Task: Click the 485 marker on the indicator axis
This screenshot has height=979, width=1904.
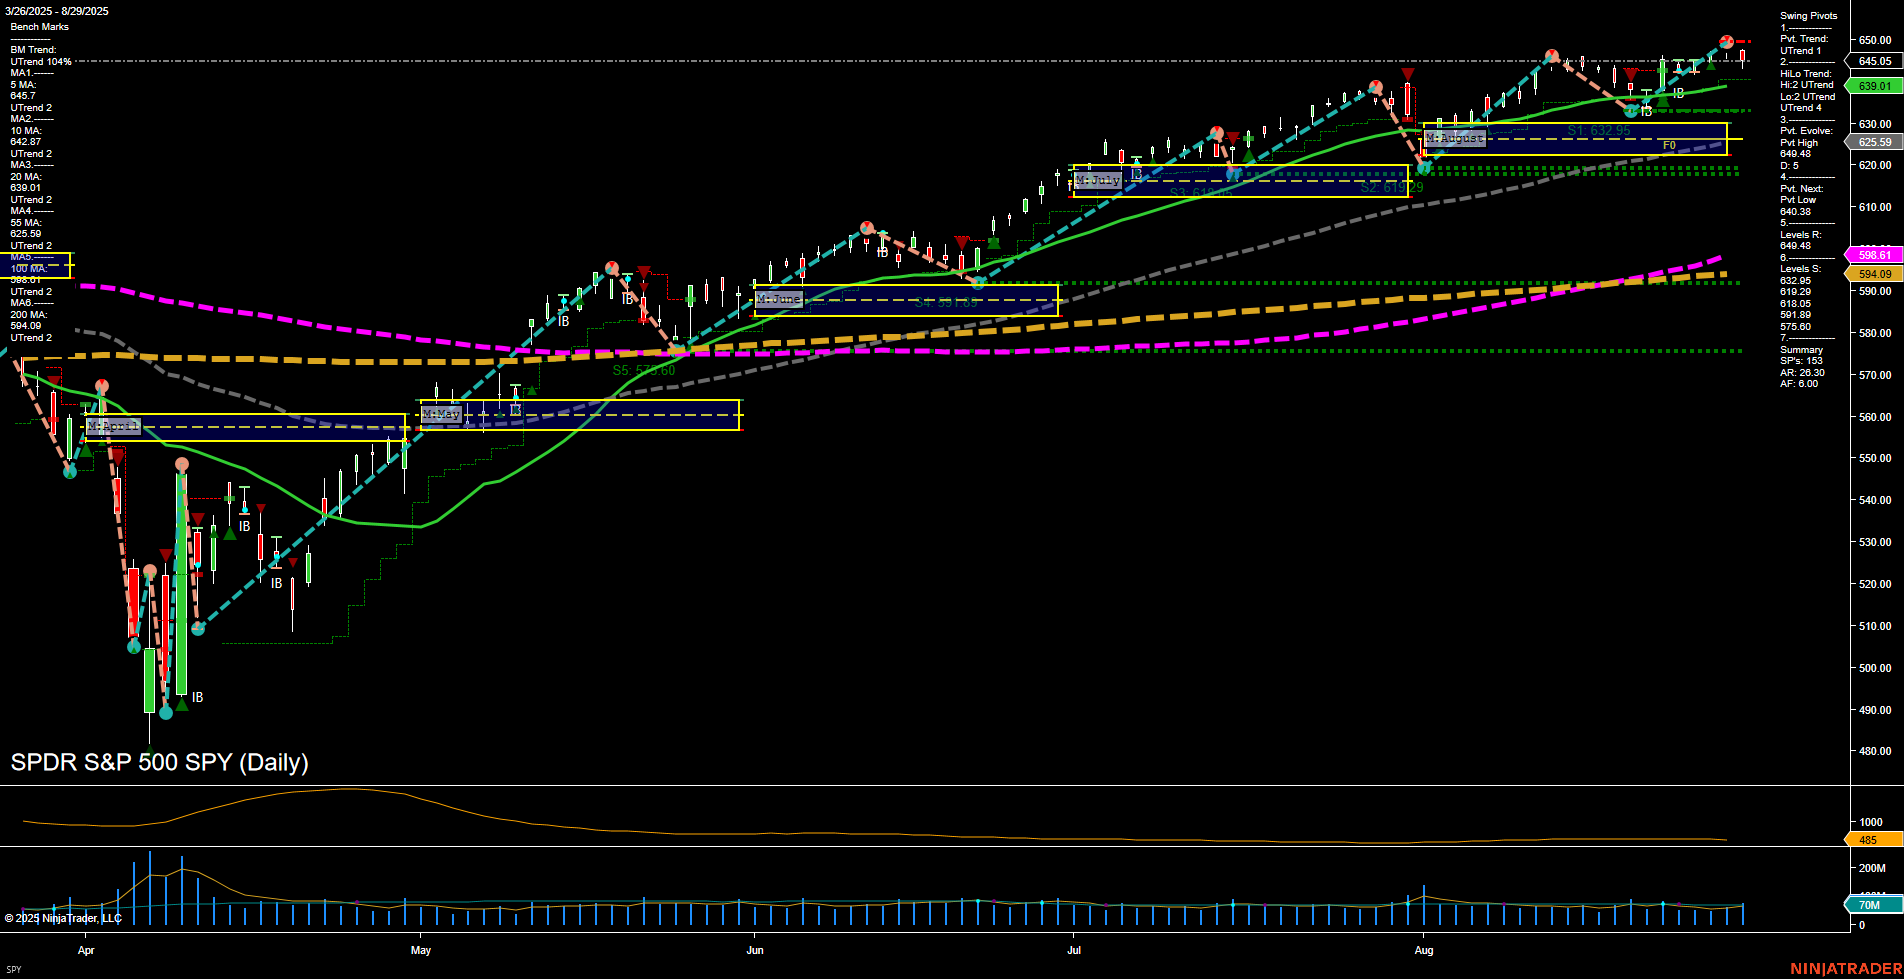Action: (1868, 839)
